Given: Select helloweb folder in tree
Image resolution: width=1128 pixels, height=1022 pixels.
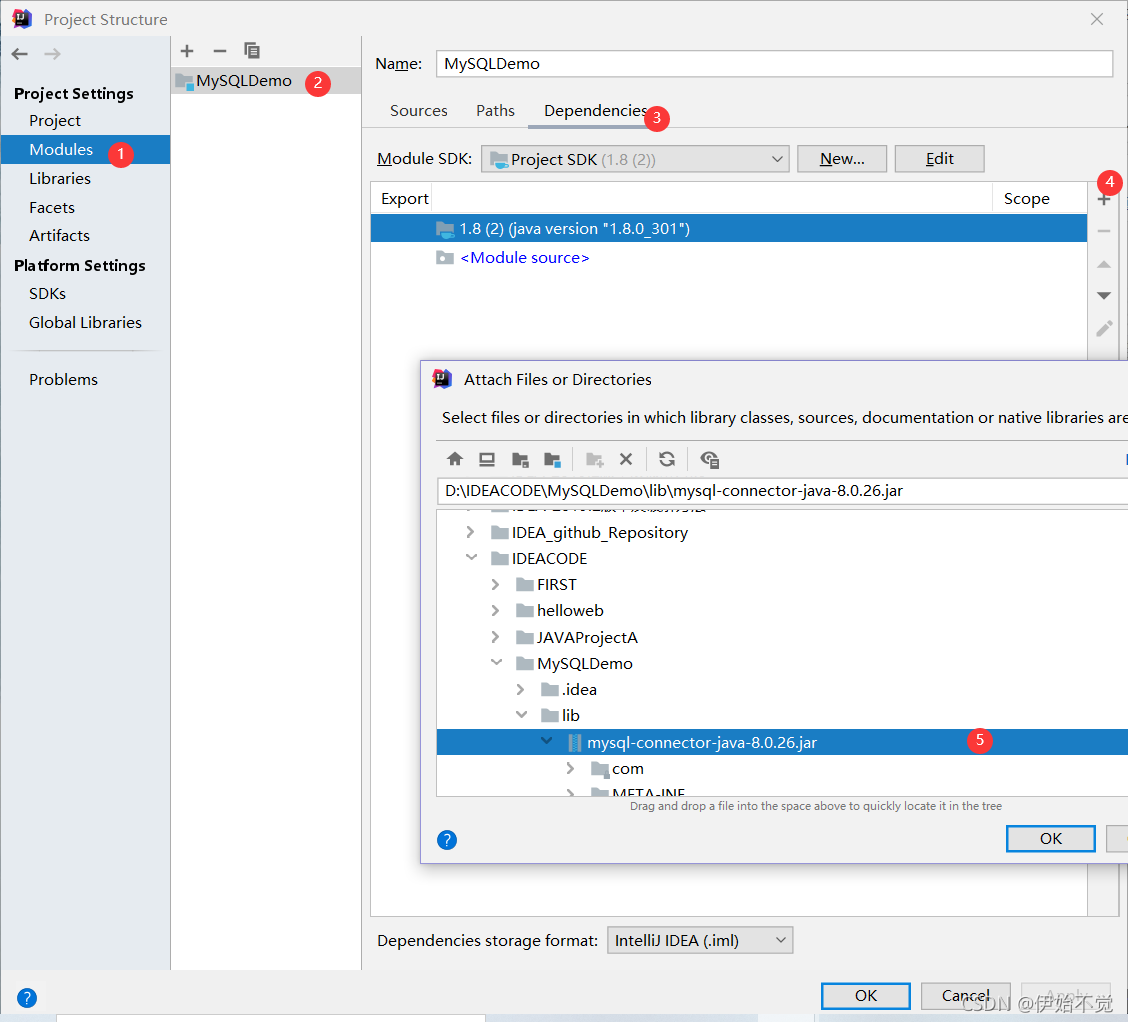Looking at the screenshot, I should click(570, 611).
